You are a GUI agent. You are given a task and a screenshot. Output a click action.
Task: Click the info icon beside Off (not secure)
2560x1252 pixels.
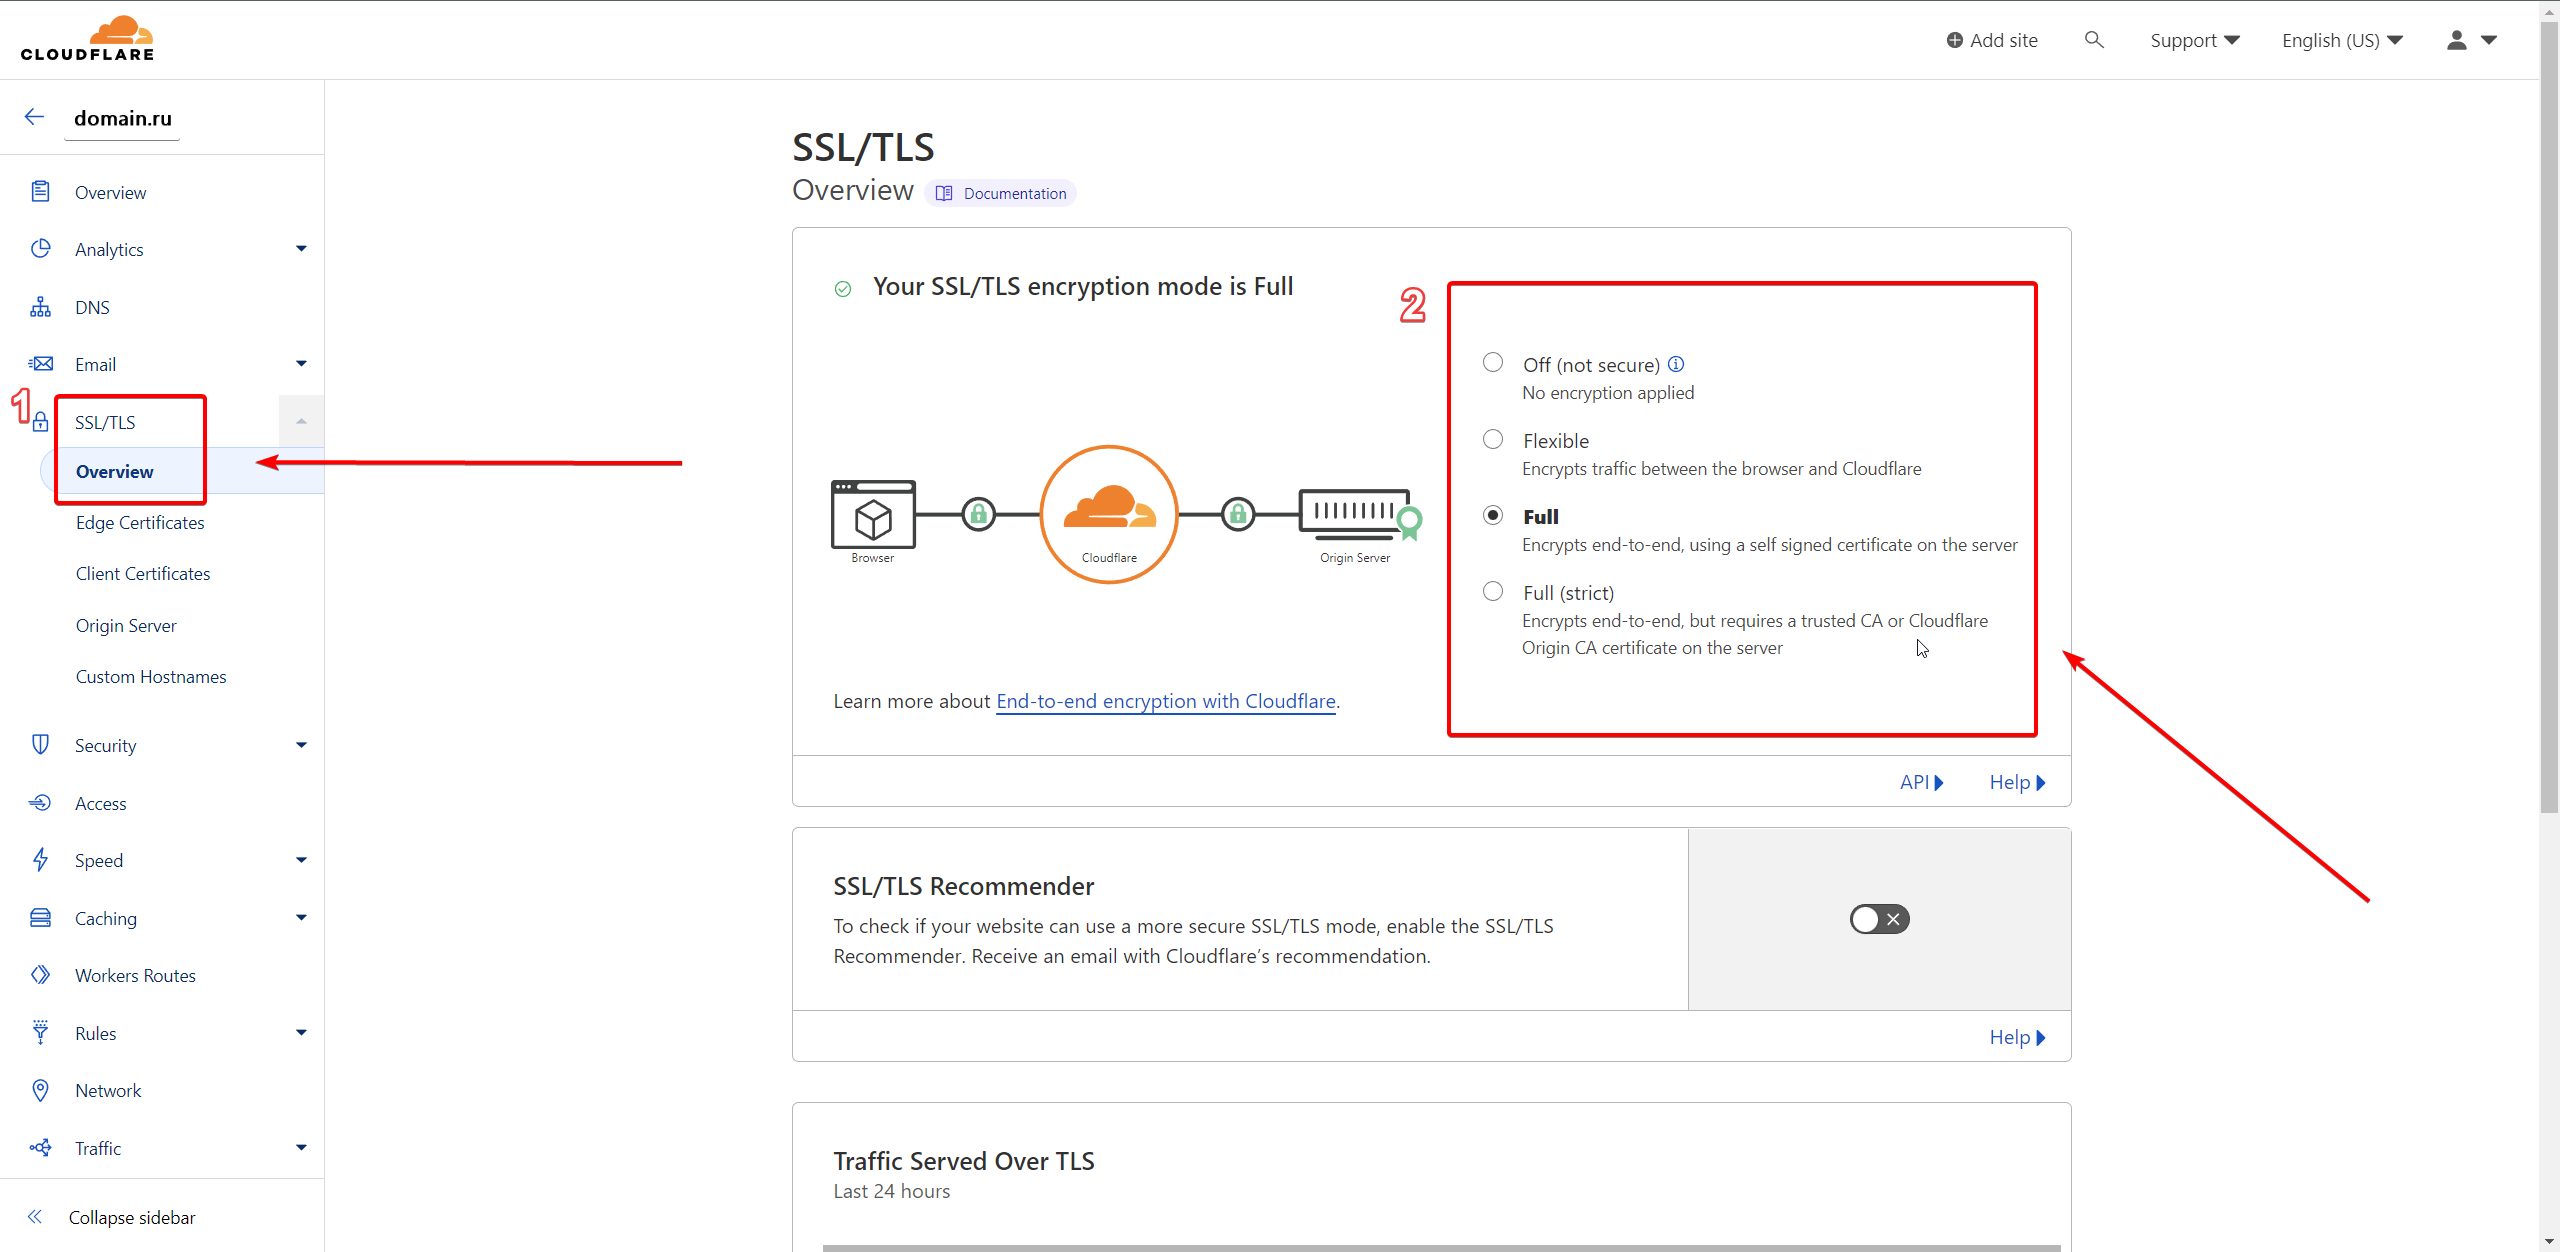(x=1676, y=364)
